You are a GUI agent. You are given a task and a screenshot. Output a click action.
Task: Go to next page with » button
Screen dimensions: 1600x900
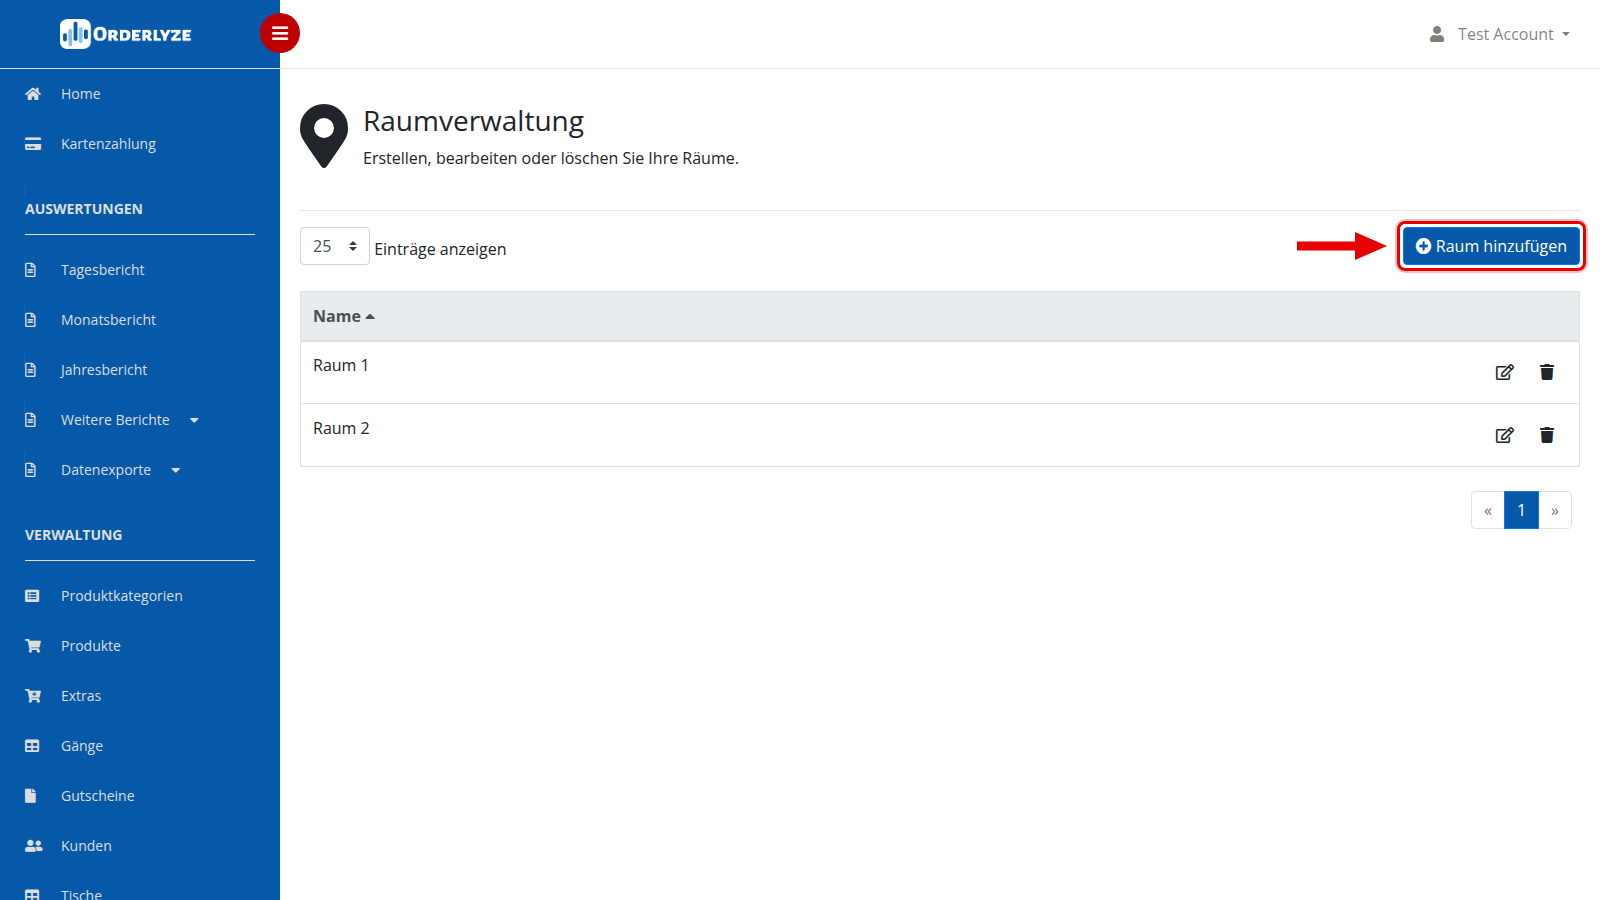pos(1555,510)
